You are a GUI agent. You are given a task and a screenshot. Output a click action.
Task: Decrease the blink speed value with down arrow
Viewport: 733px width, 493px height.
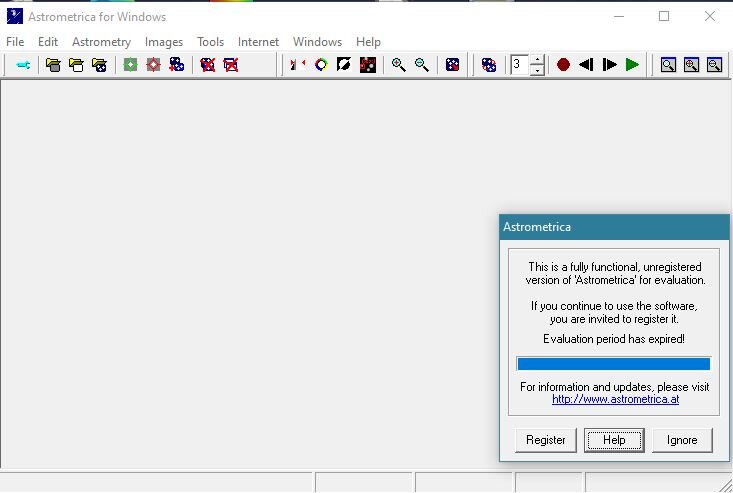[x=538, y=70]
